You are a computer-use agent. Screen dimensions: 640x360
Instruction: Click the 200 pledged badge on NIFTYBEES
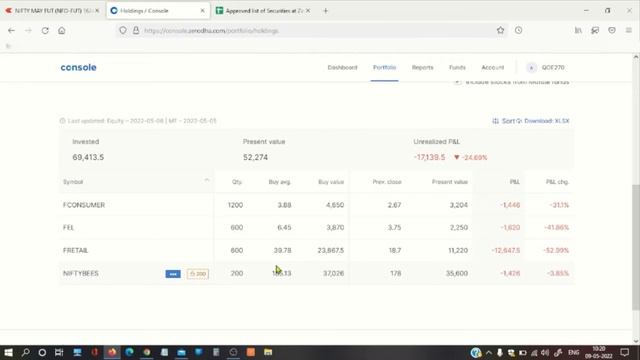point(198,274)
